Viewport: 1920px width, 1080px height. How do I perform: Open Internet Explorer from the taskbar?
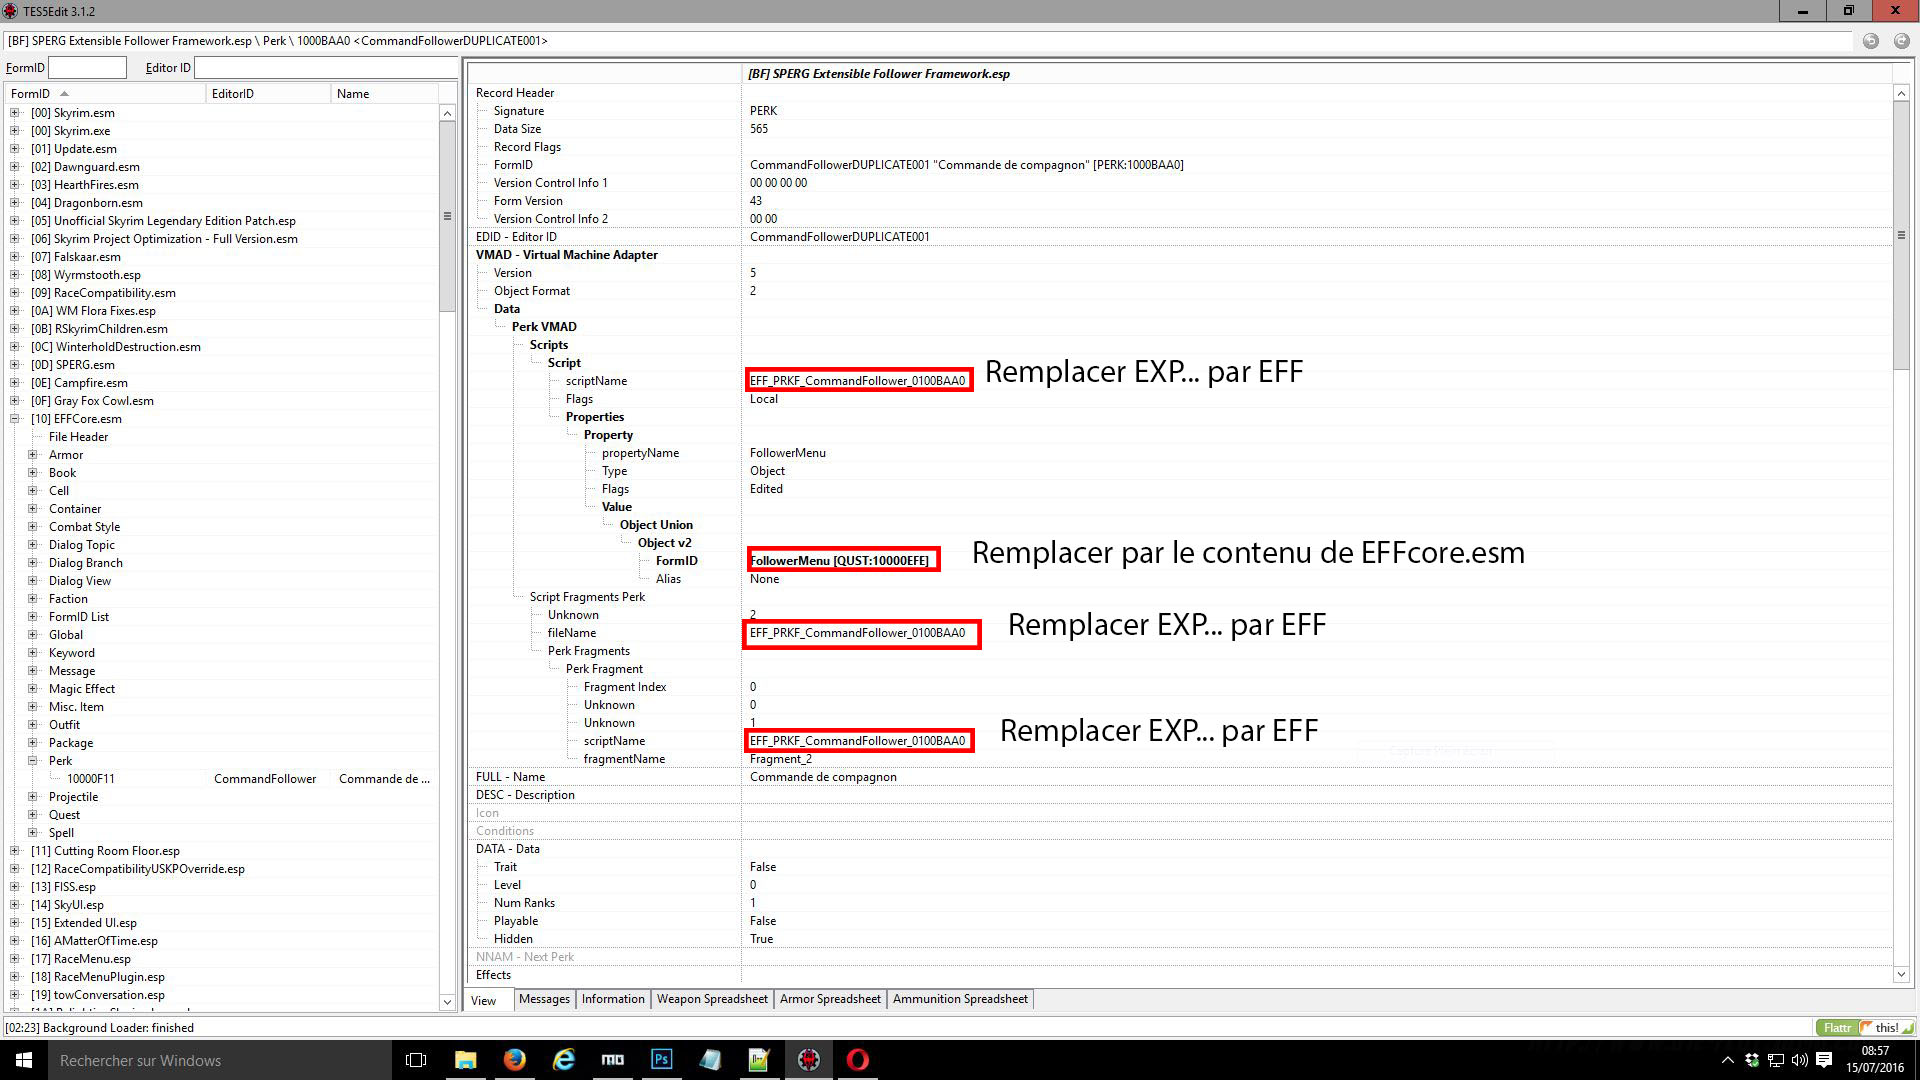coord(564,1060)
